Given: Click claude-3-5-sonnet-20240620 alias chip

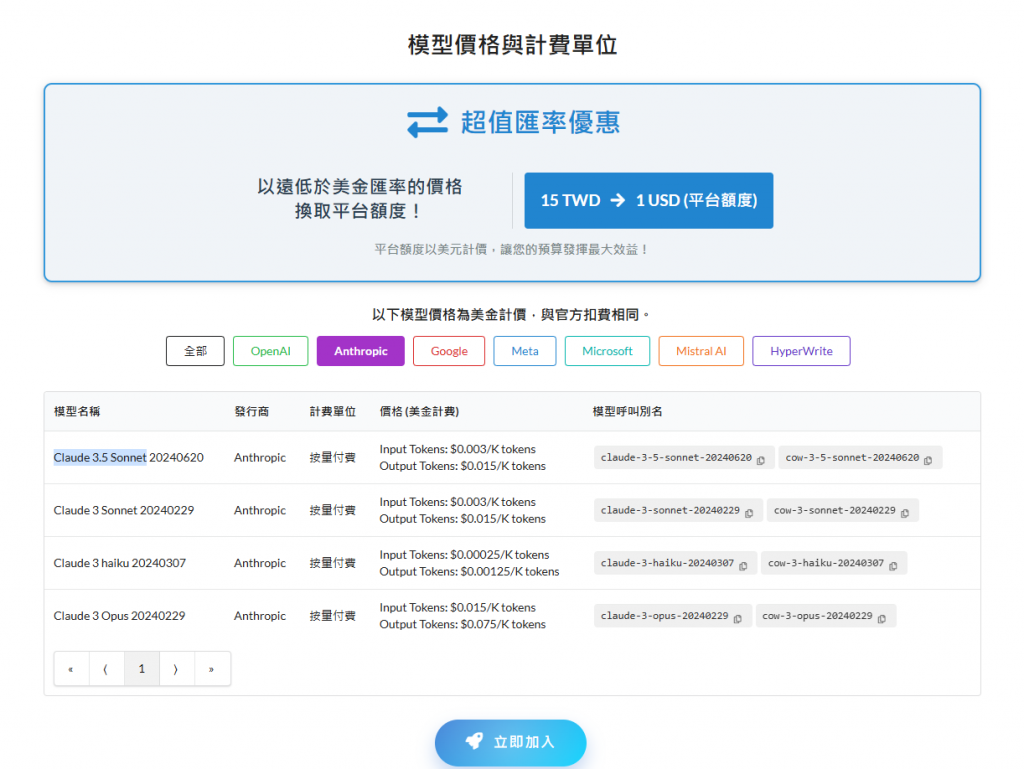Looking at the screenshot, I should tap(684, 458).
